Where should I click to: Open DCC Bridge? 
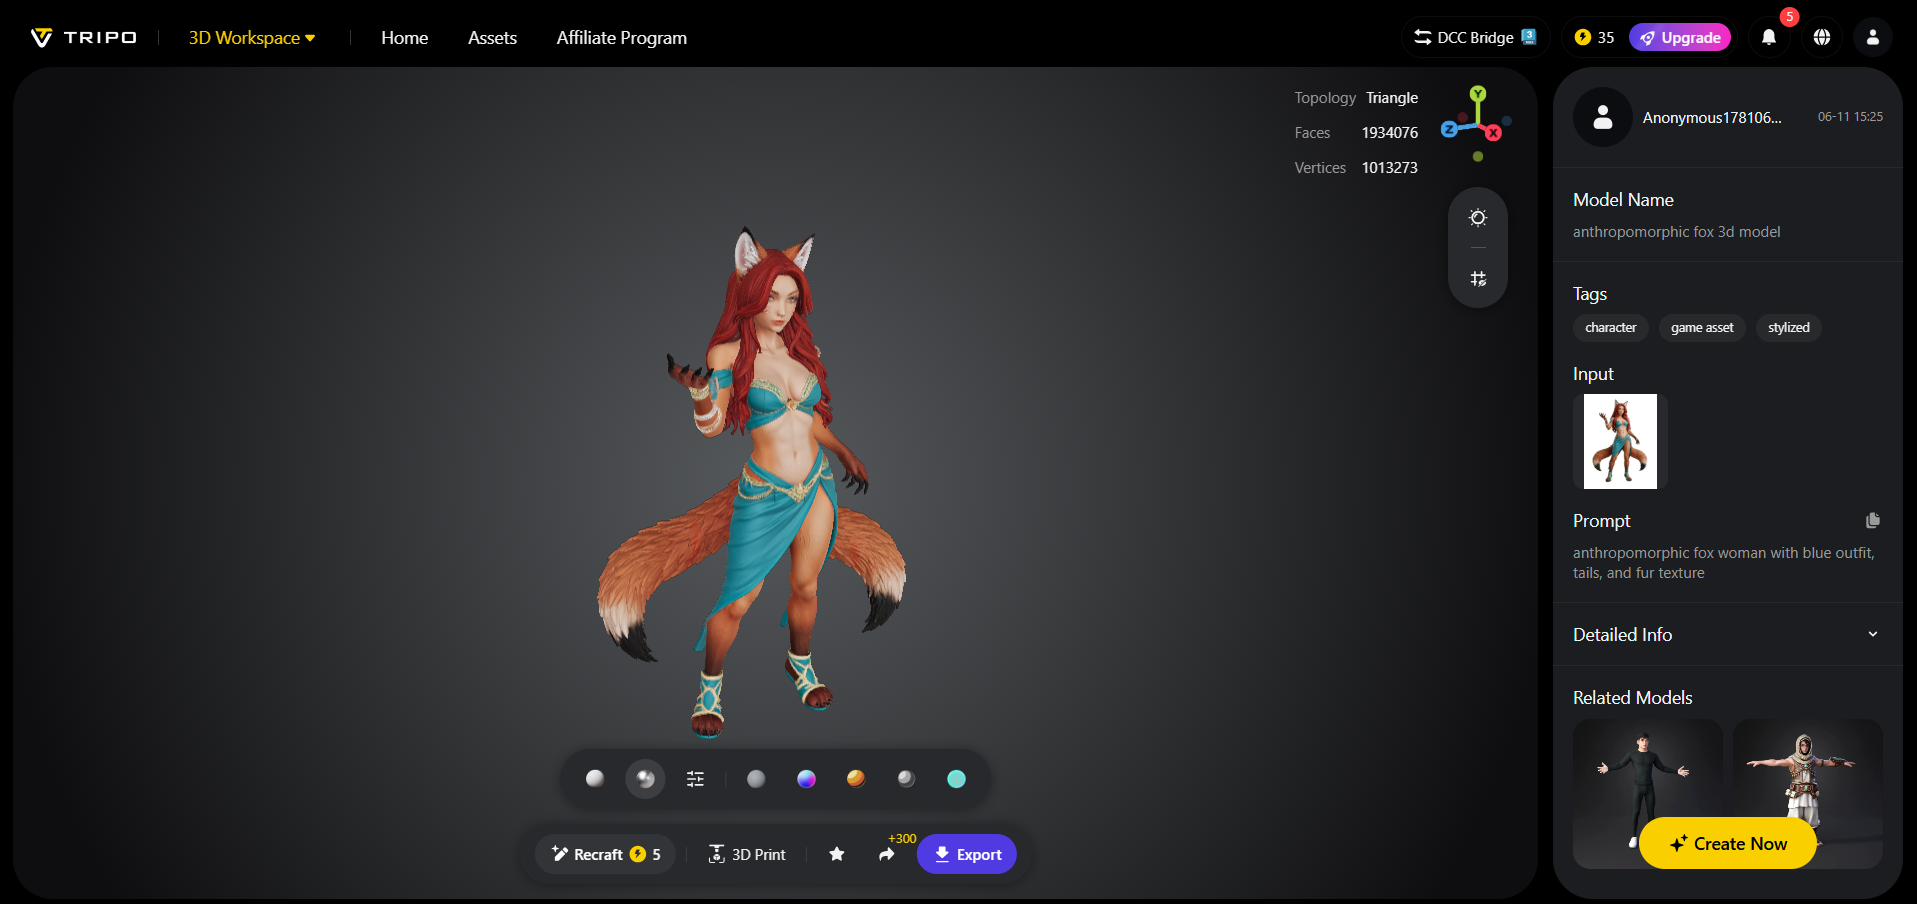pos(1475,37)
